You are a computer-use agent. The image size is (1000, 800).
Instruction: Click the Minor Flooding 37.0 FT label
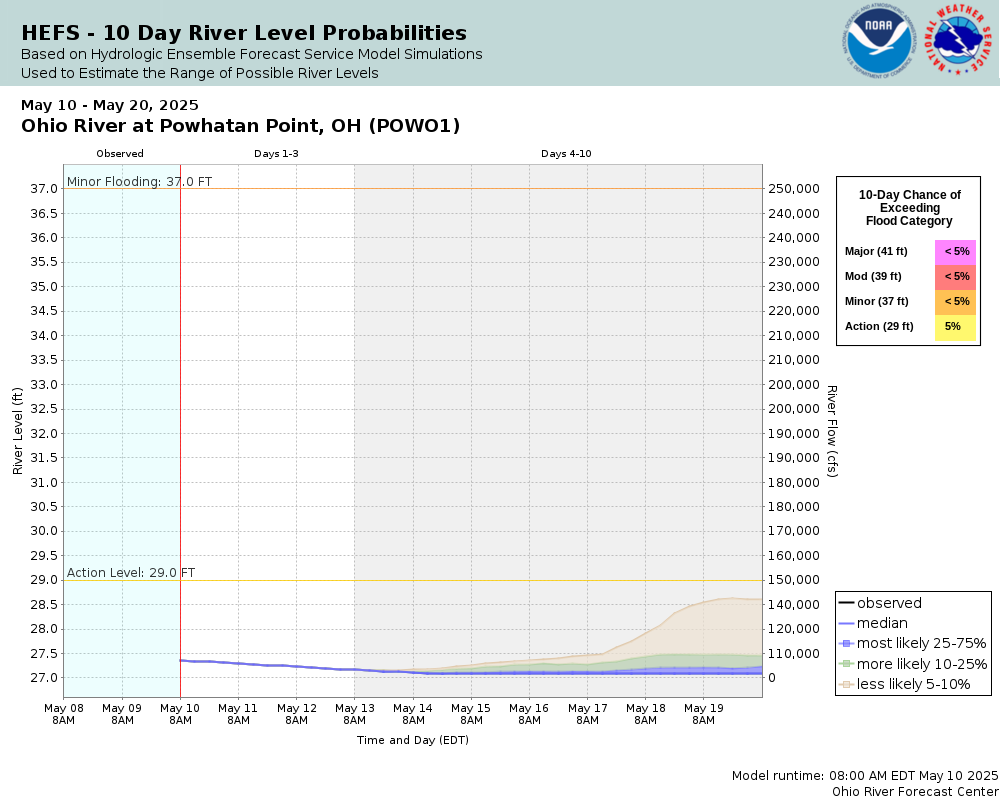click(139, 181)
